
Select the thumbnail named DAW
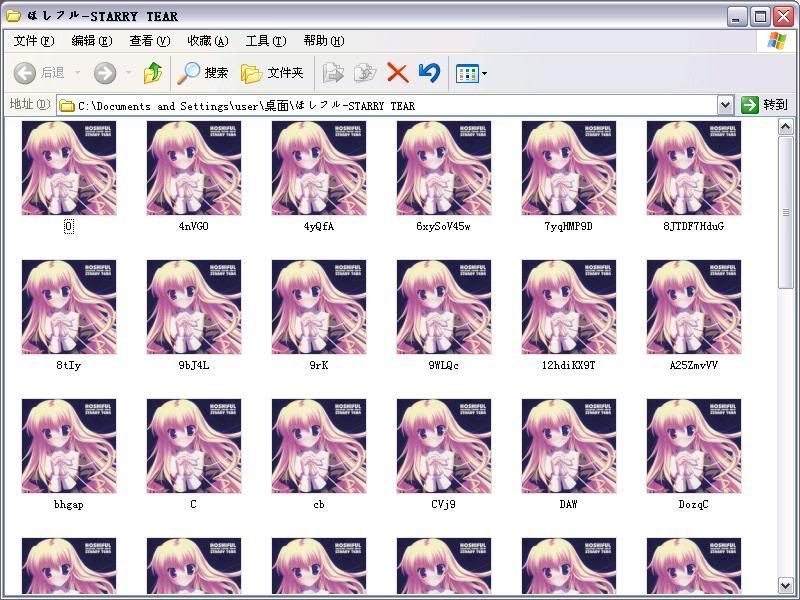(x=569, y=446)
